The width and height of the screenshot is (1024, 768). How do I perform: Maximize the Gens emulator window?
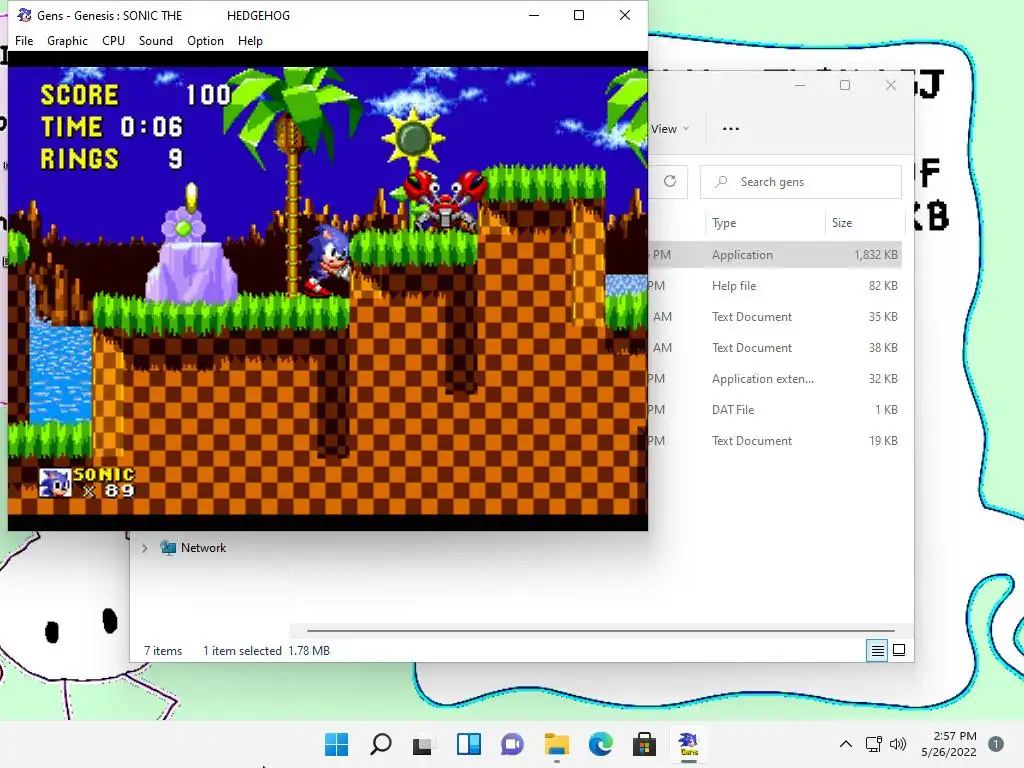tap(579, 15)
